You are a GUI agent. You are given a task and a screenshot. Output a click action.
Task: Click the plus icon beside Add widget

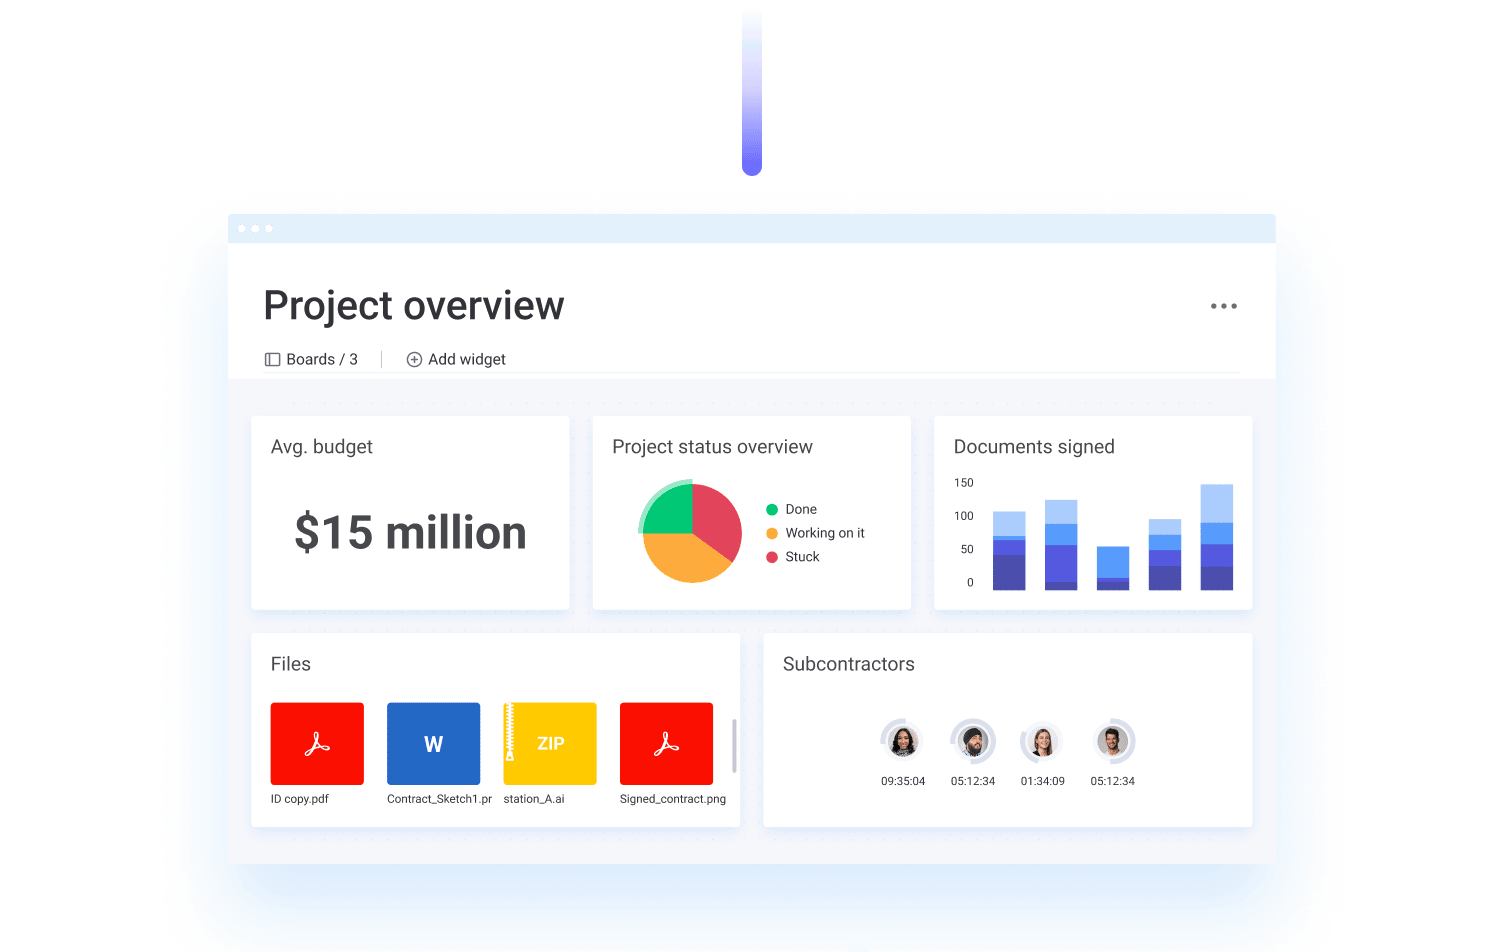(x=414, y=359)
